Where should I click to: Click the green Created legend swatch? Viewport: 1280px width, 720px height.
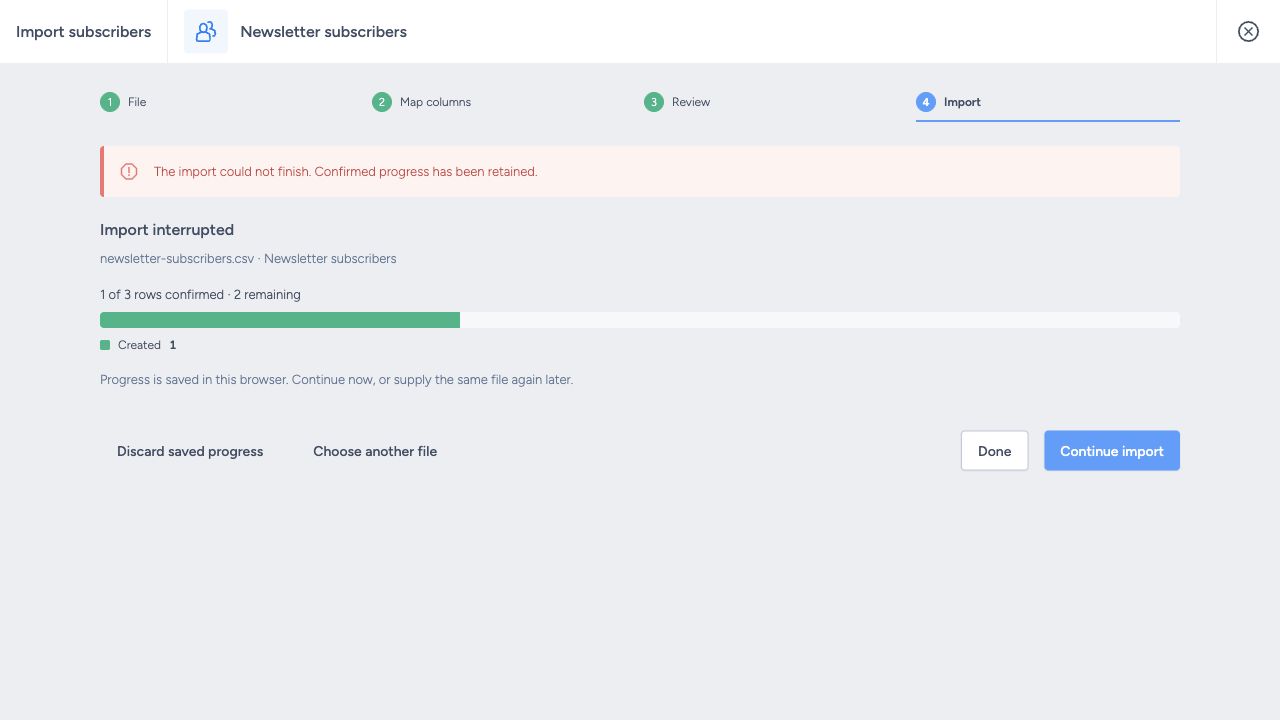tap(105, 345)
